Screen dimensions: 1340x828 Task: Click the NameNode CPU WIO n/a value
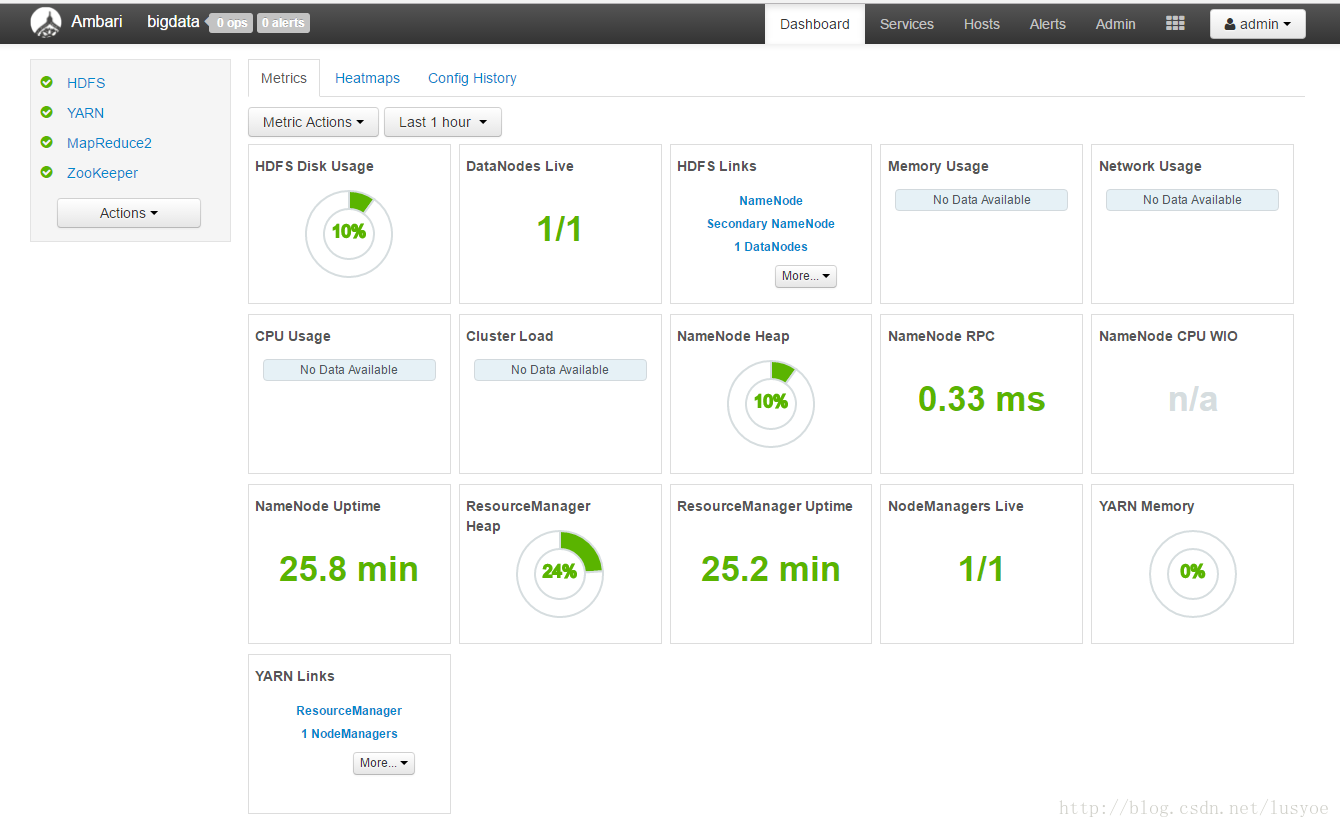(1193, 399)
